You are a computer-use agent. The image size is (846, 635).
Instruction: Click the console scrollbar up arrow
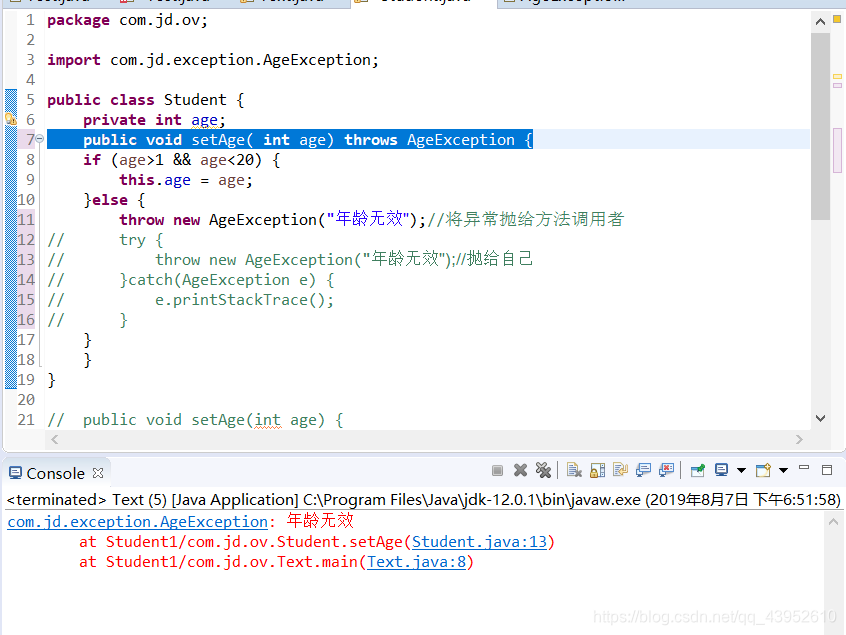(x=833, y=522)
